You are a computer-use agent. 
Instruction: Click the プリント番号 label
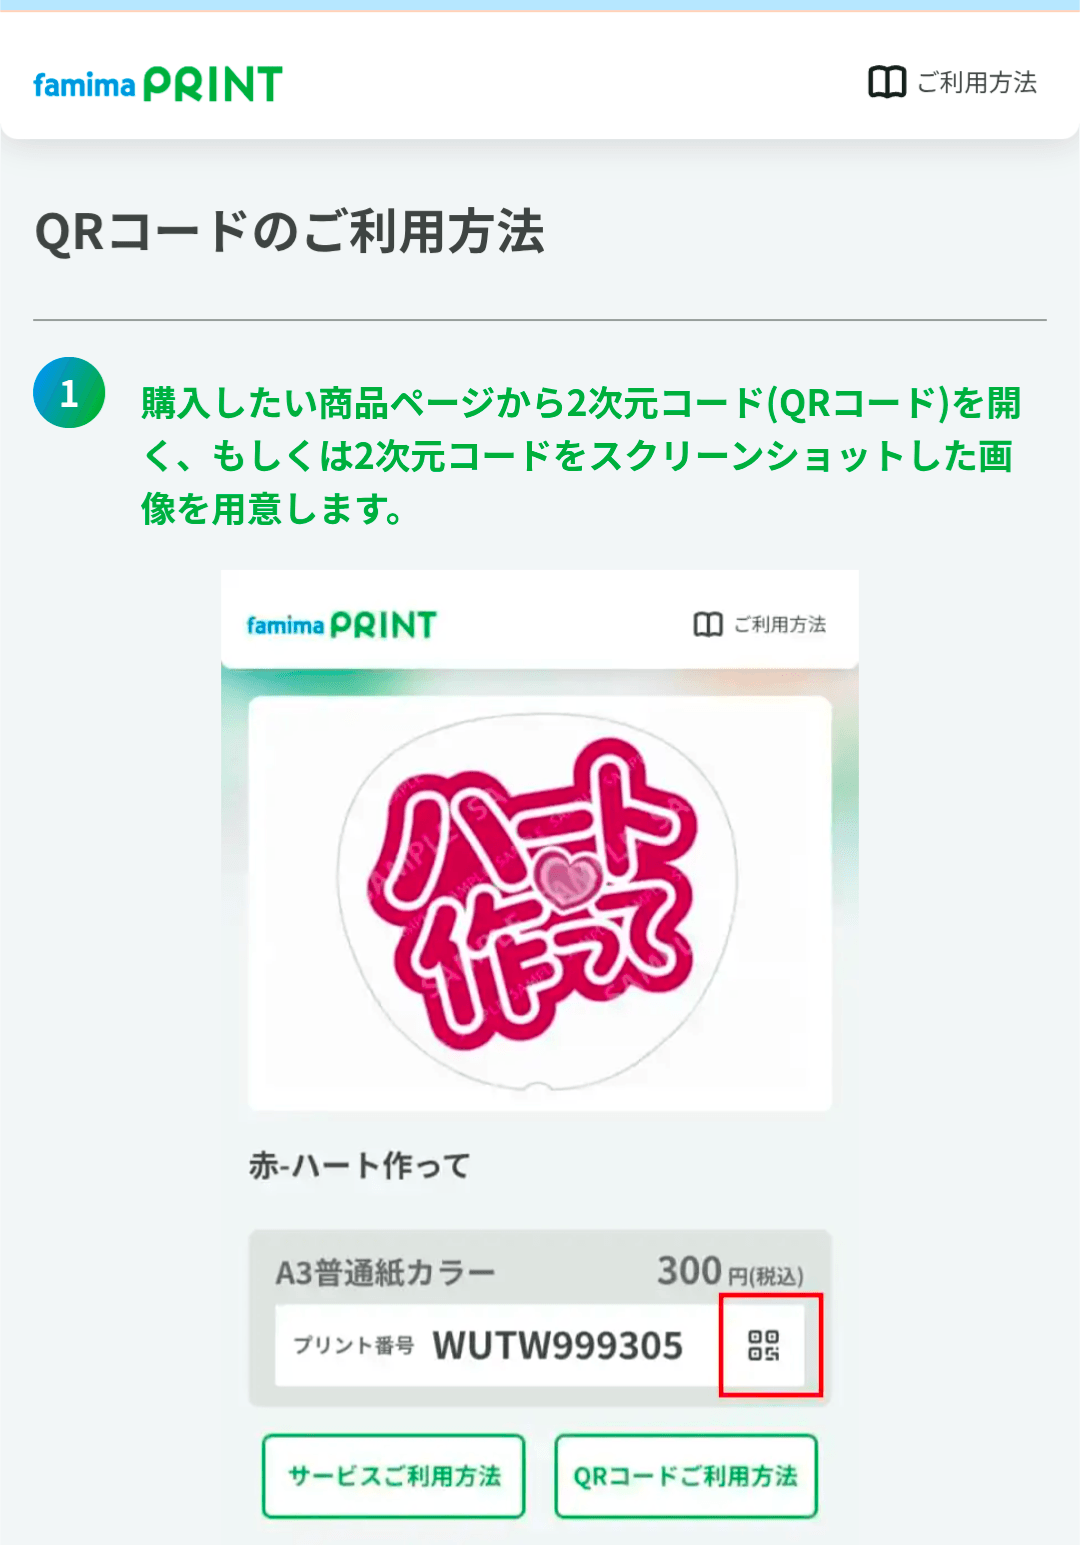click(353, 1346)
